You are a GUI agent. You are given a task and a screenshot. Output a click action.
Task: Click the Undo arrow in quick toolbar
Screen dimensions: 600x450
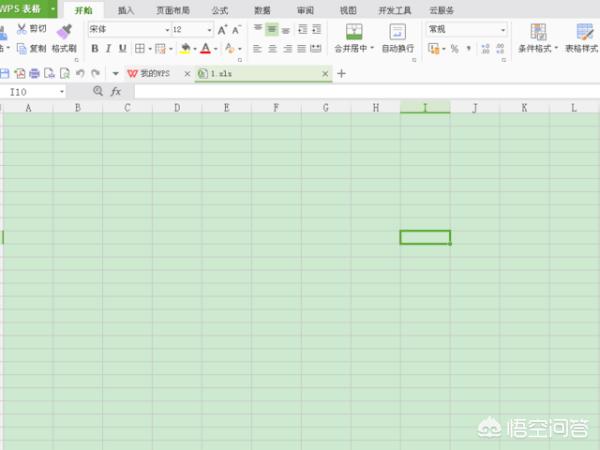pos(80,74)
